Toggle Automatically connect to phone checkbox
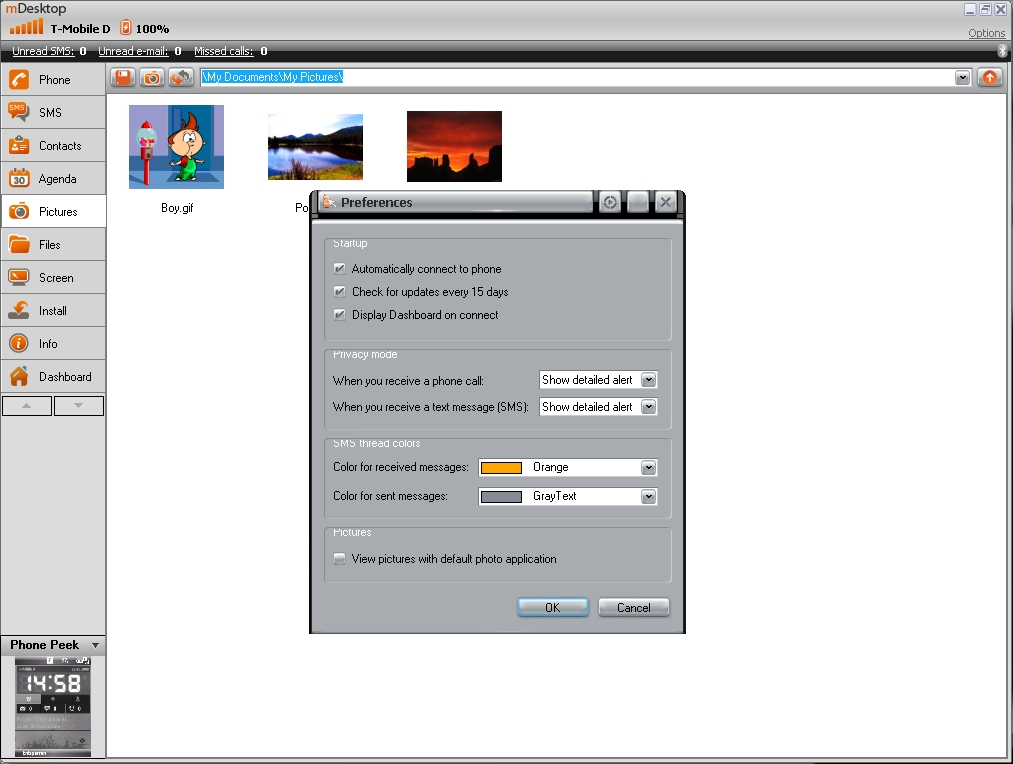 pos(339,269)
